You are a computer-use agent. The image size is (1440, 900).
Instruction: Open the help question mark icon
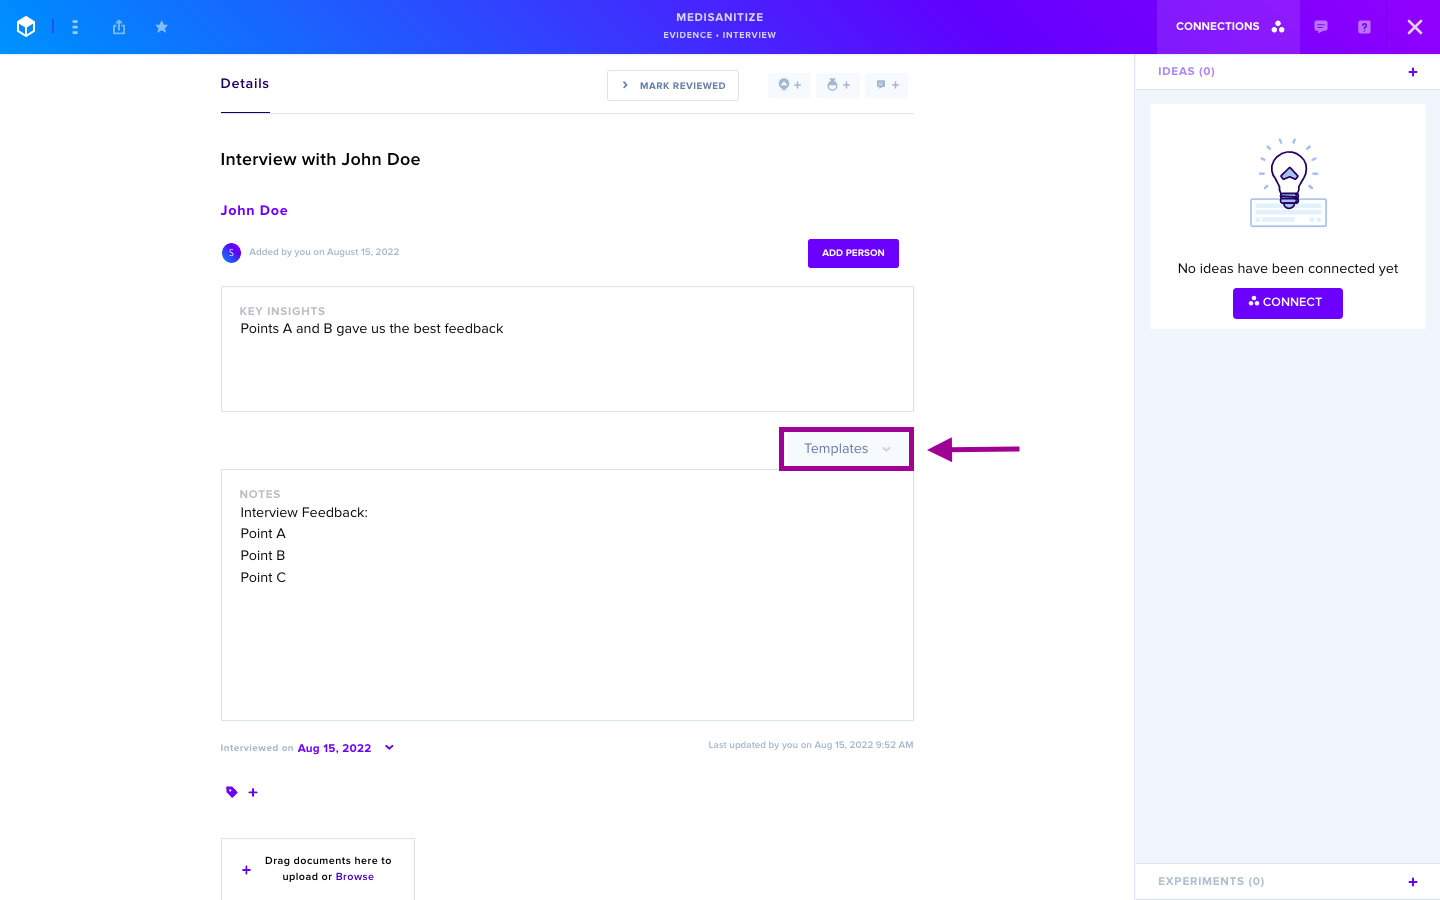point(1364,27)
